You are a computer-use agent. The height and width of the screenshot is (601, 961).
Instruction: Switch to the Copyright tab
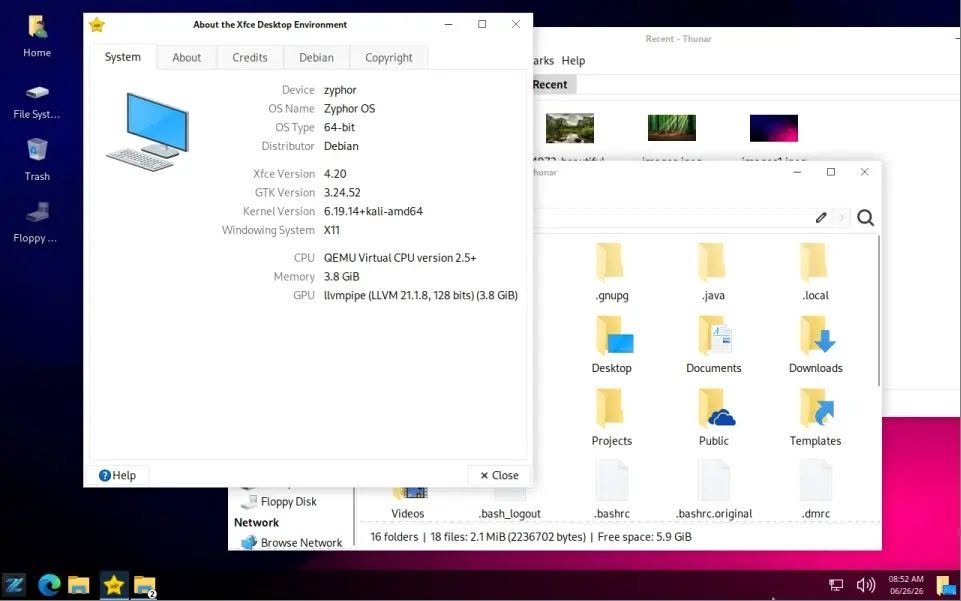tap(389, 58)
